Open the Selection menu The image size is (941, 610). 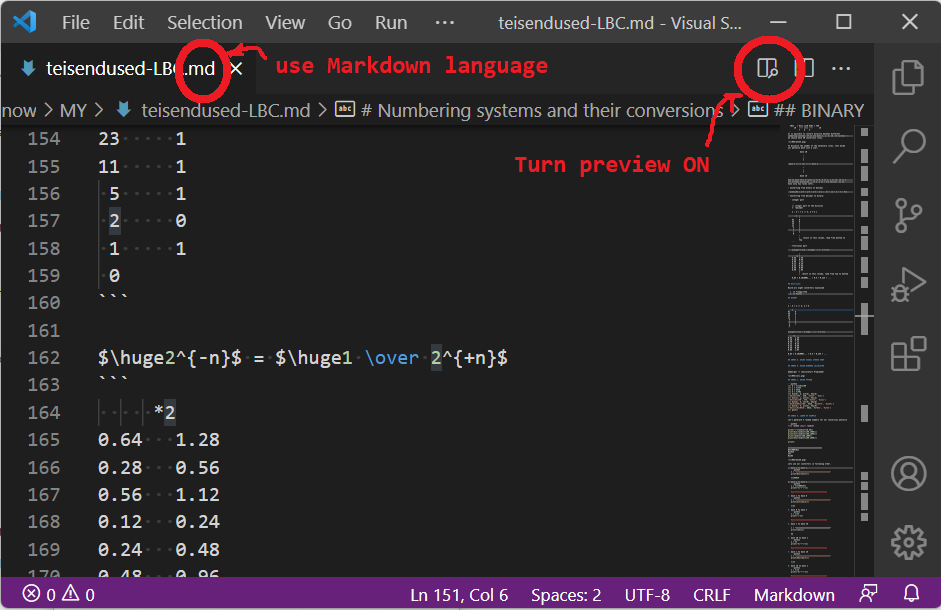[205, 23]
